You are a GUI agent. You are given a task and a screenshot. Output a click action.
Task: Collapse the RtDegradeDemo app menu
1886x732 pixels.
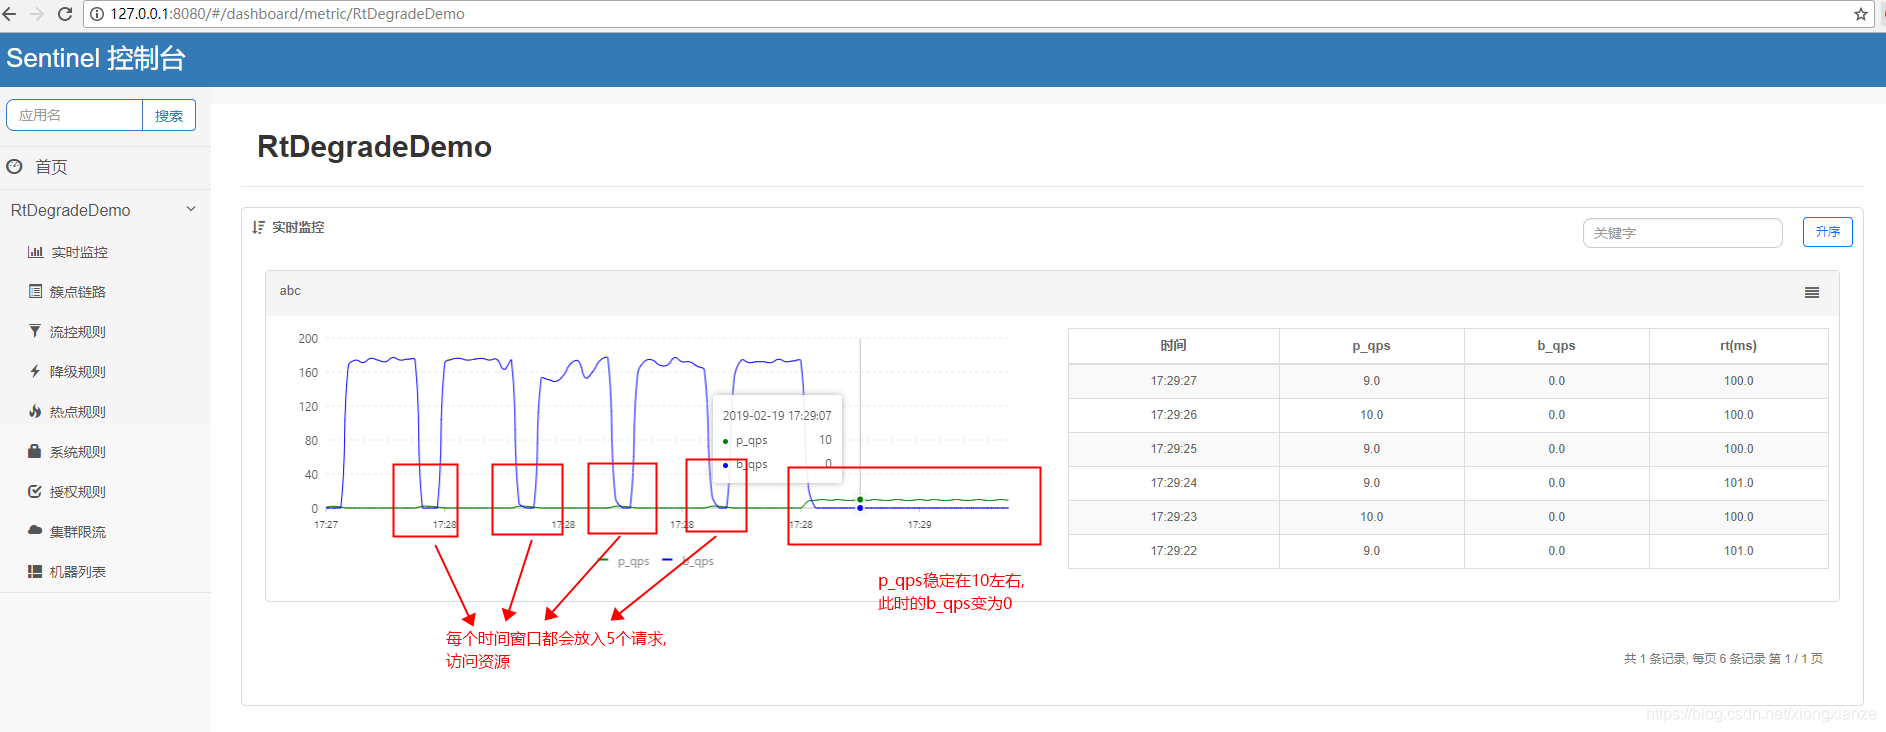pyautogui.click(x=70, y=210)
